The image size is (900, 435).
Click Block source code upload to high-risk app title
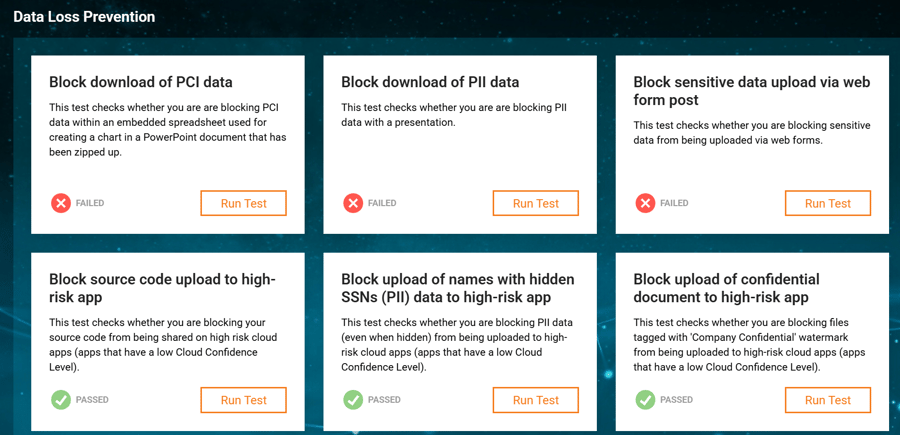(163, 288)
